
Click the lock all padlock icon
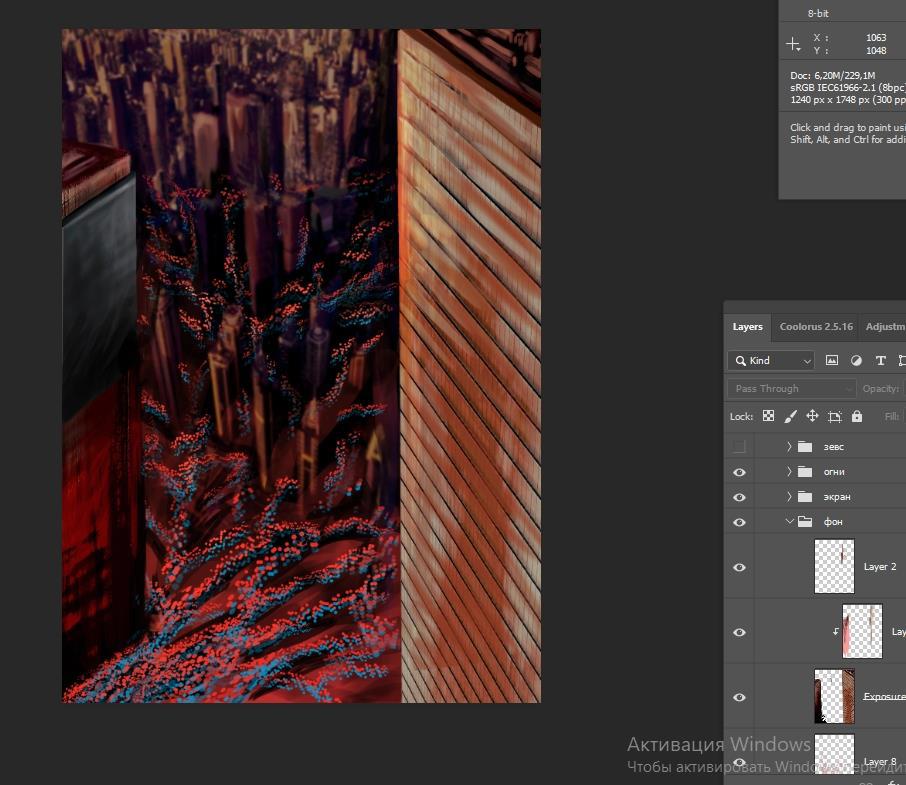click(856, 416)
